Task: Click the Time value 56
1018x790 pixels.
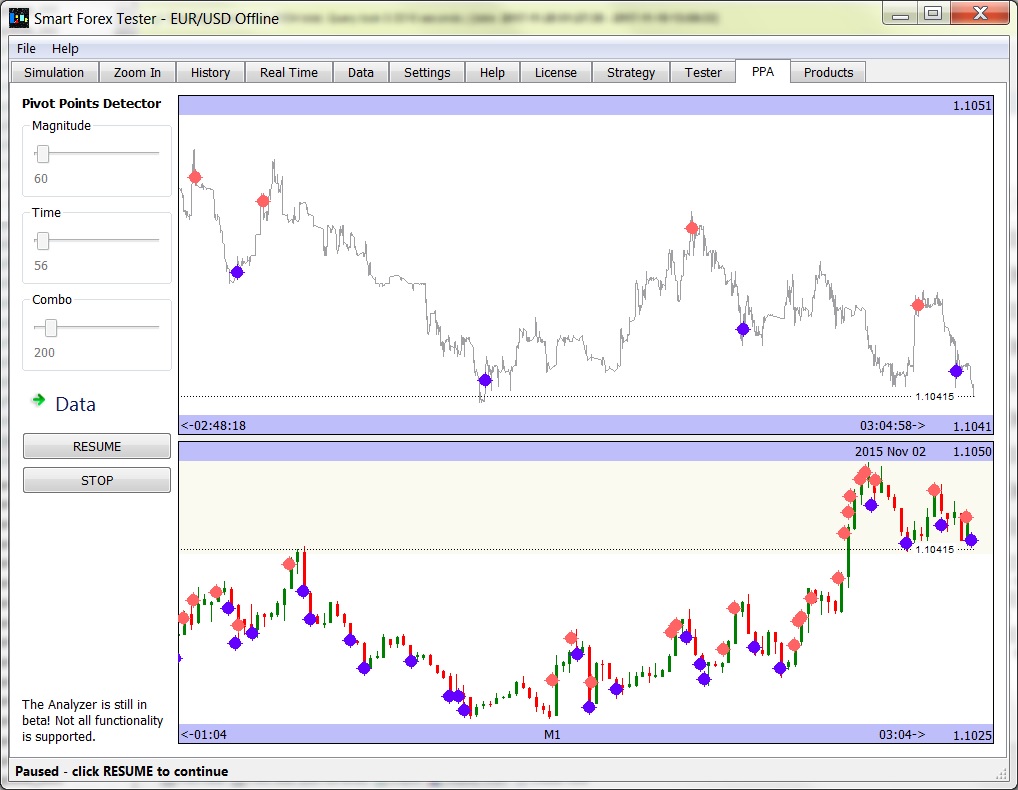Action: (41, 265)
